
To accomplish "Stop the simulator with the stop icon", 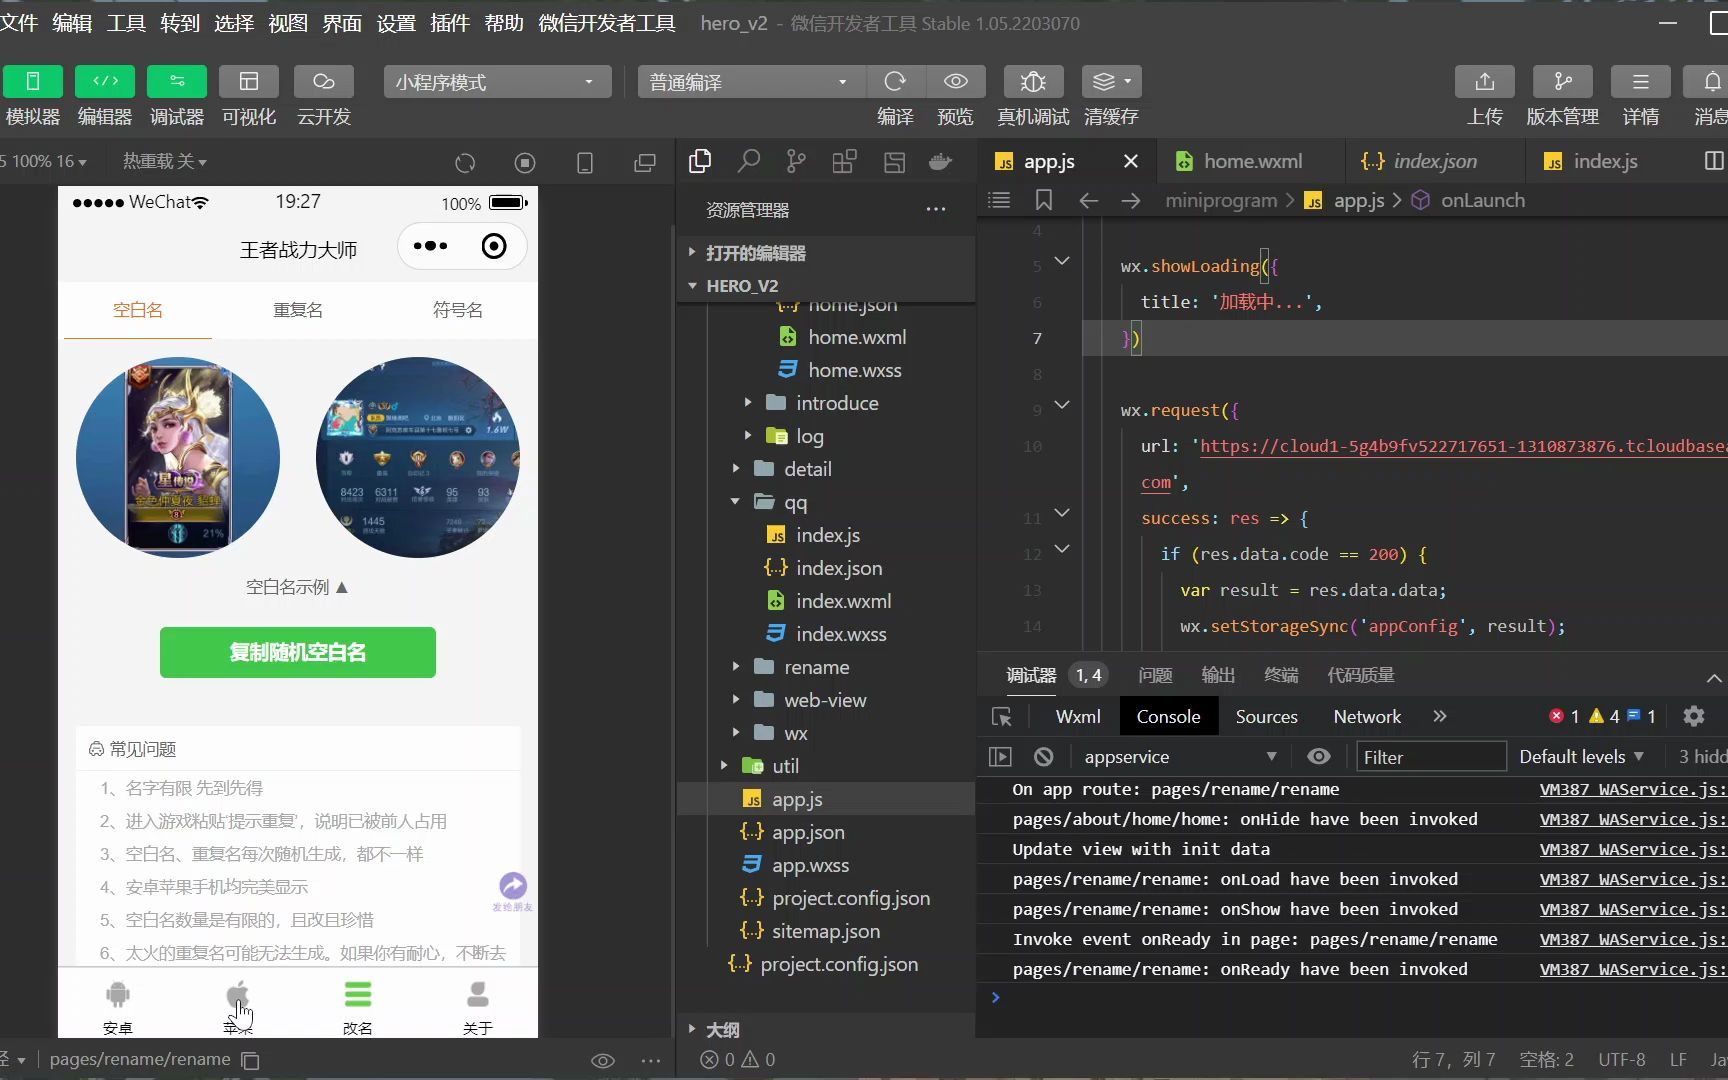I will click(x=525, y=162).
